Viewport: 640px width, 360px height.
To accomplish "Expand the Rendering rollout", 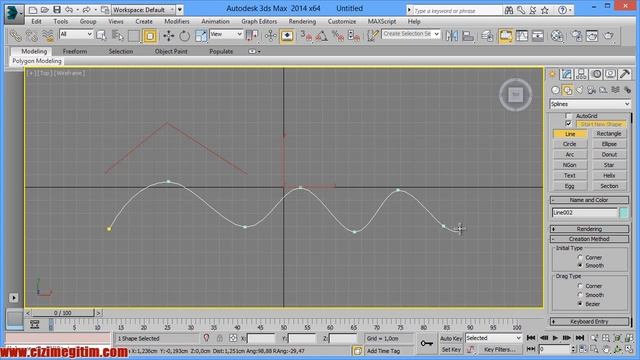I will point(589,229).
